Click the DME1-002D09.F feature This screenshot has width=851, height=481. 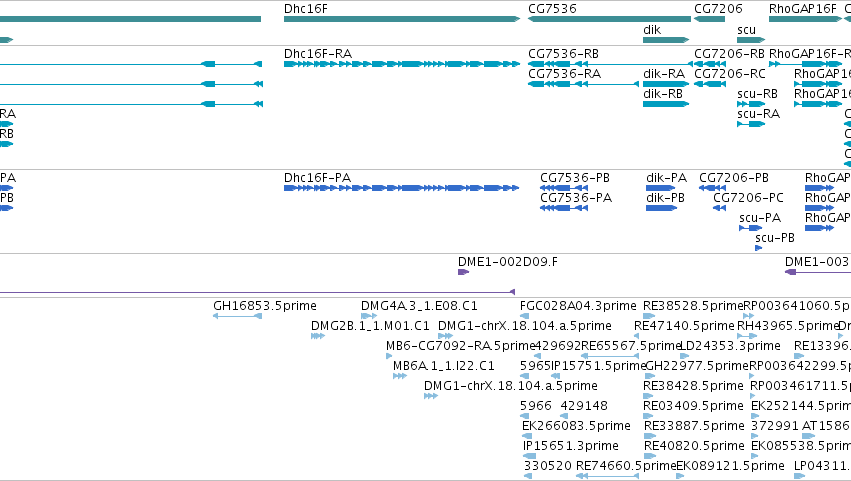pos(463,272)
